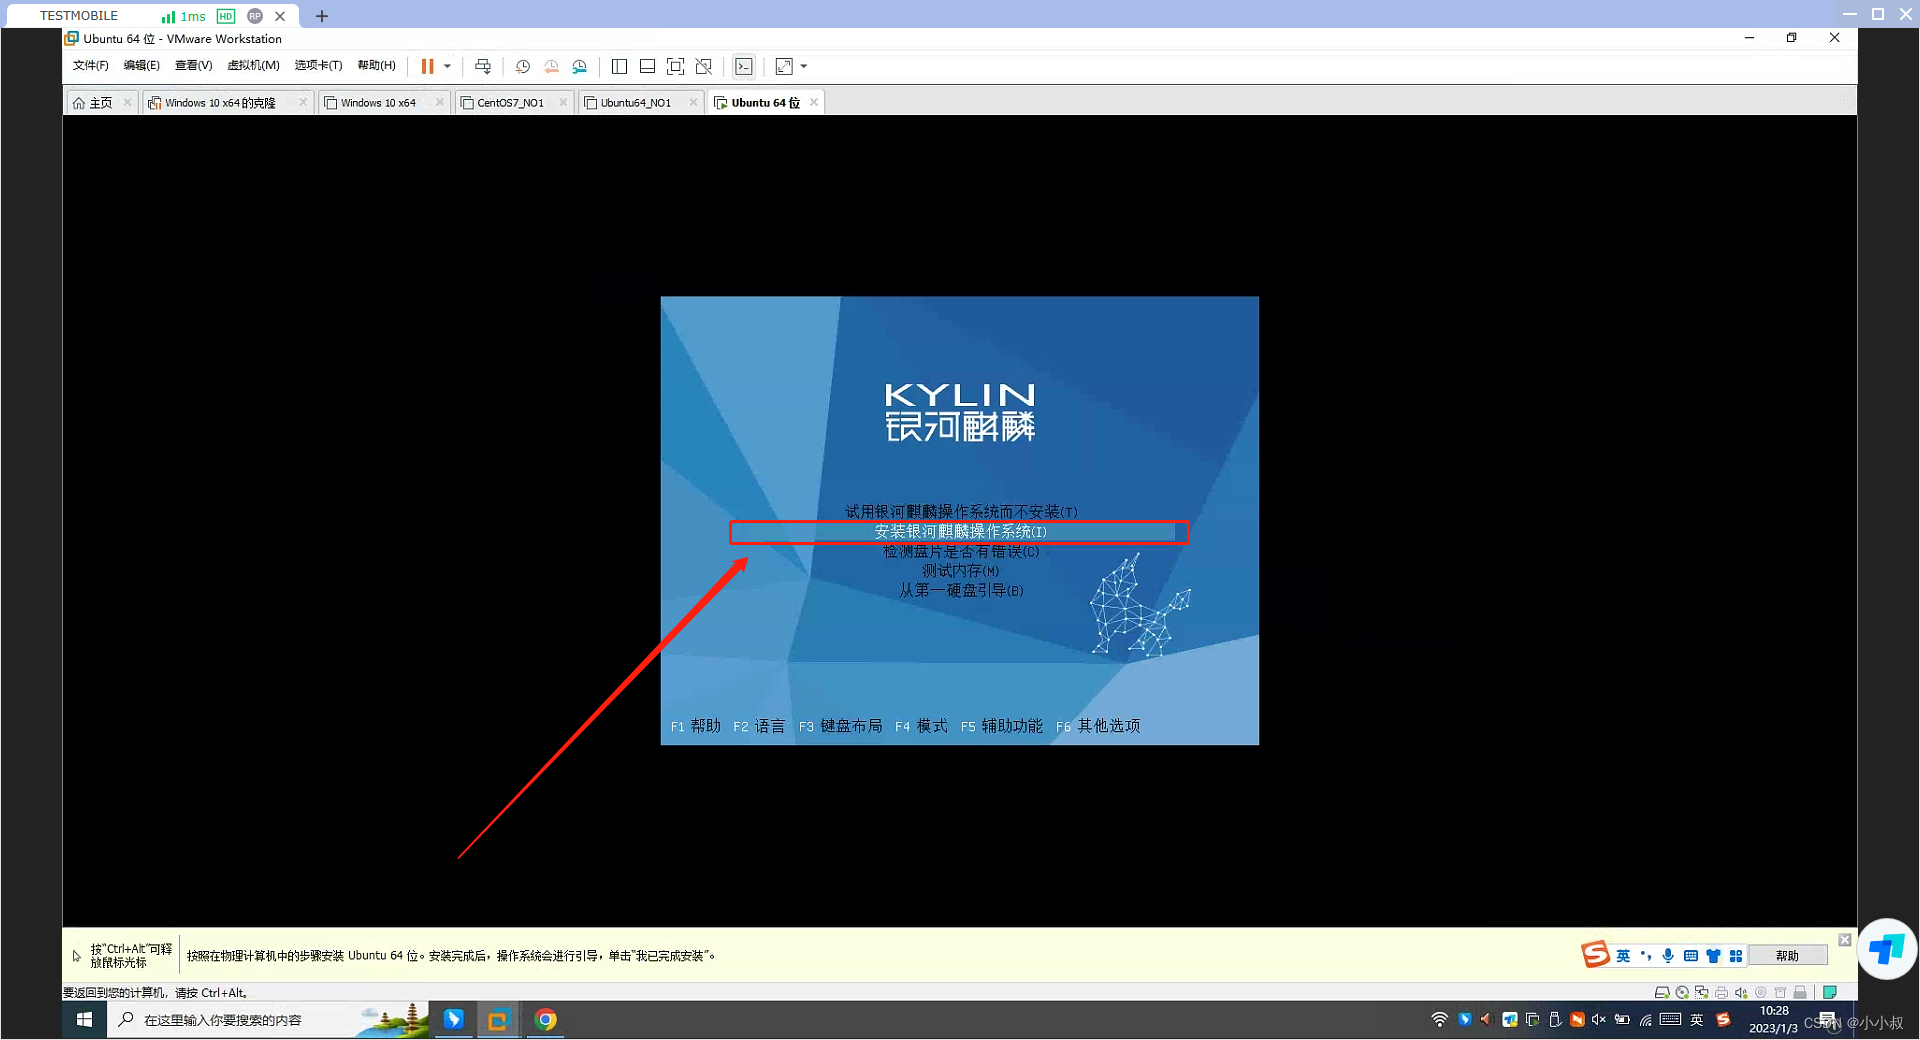
Task: Open a new remote session tab
Action: tap(322, 16)
